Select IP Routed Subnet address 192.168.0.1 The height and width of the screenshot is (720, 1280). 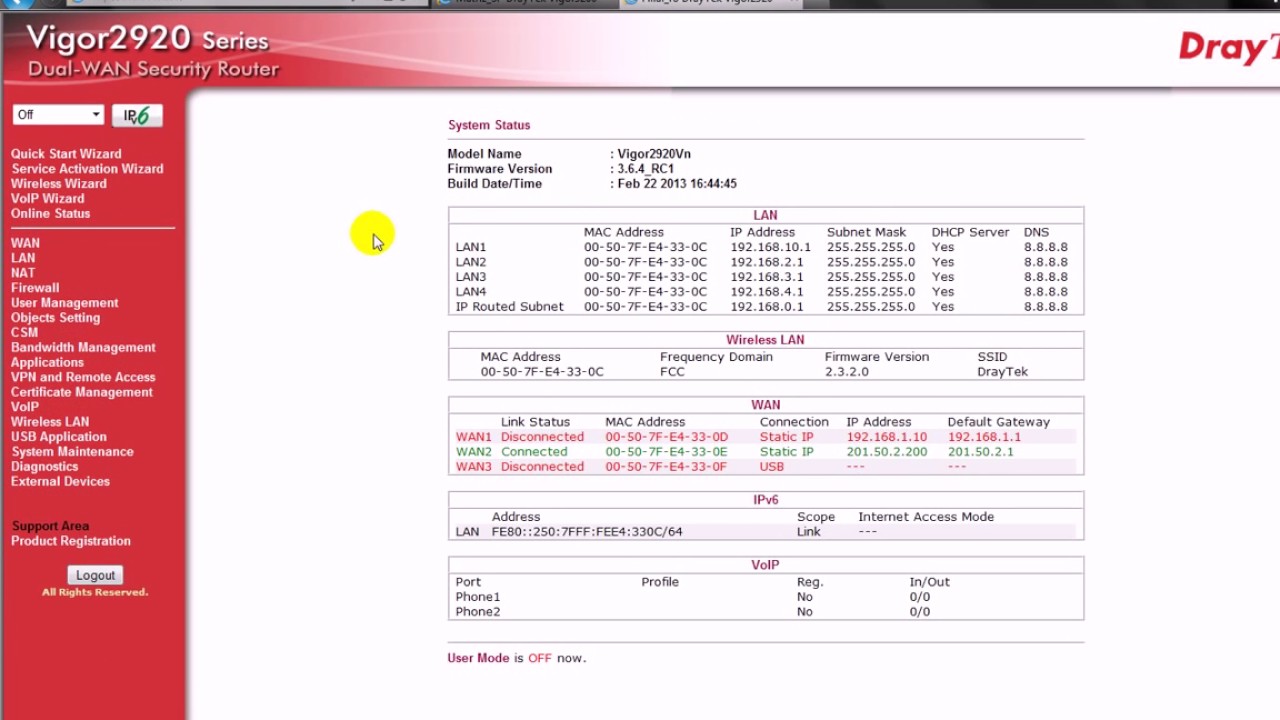click(x=766, y=307)
